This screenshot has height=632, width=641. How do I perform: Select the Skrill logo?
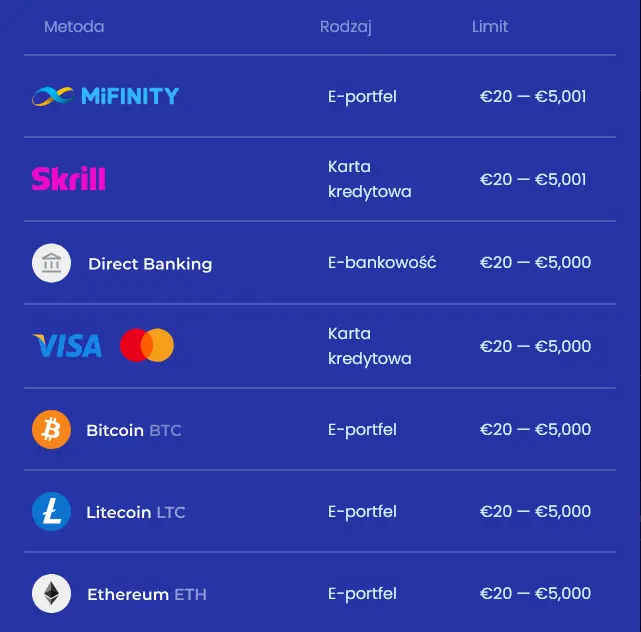[x=69, y=179]
